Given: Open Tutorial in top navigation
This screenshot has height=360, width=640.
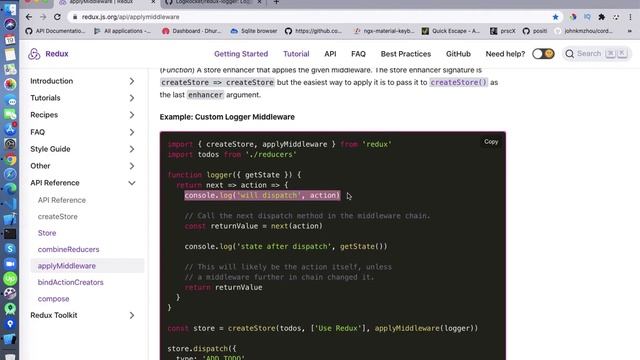Looking at the screenshot, I should 296,54.
